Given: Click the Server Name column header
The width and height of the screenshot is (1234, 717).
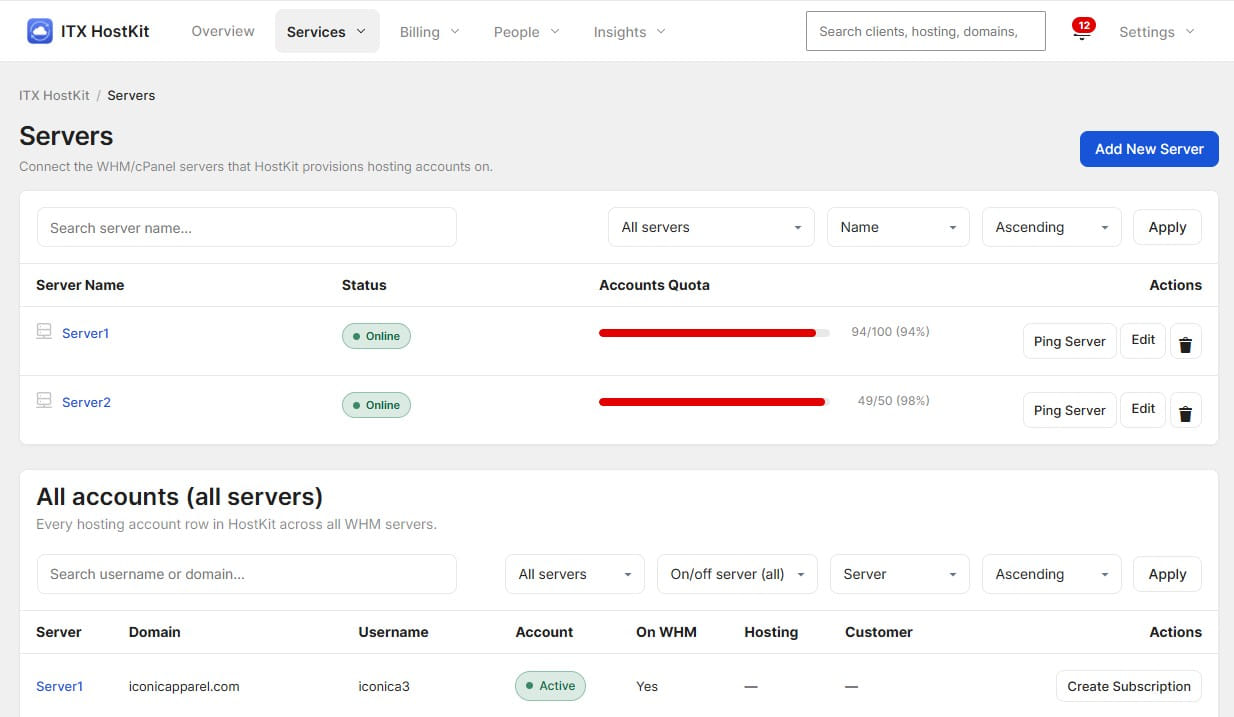Looking at the screenshot, I should click(x=80, y=285).
